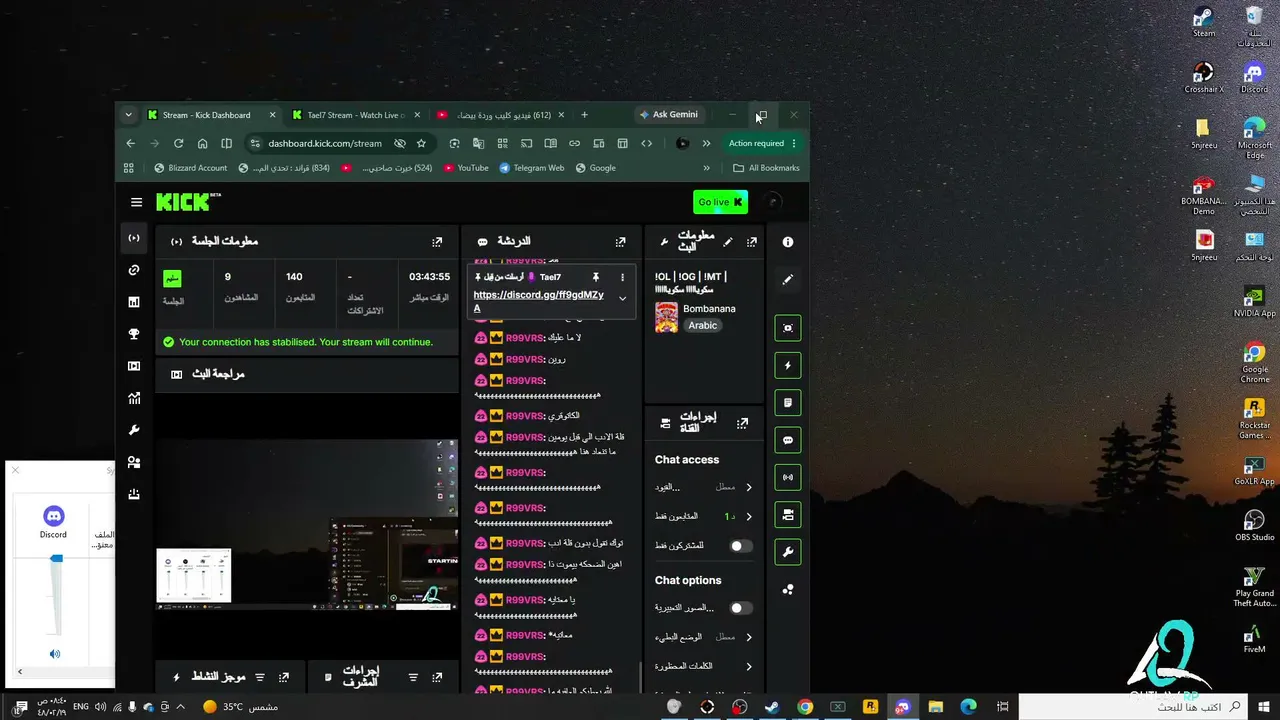Open a new Chrome tab

584,115
